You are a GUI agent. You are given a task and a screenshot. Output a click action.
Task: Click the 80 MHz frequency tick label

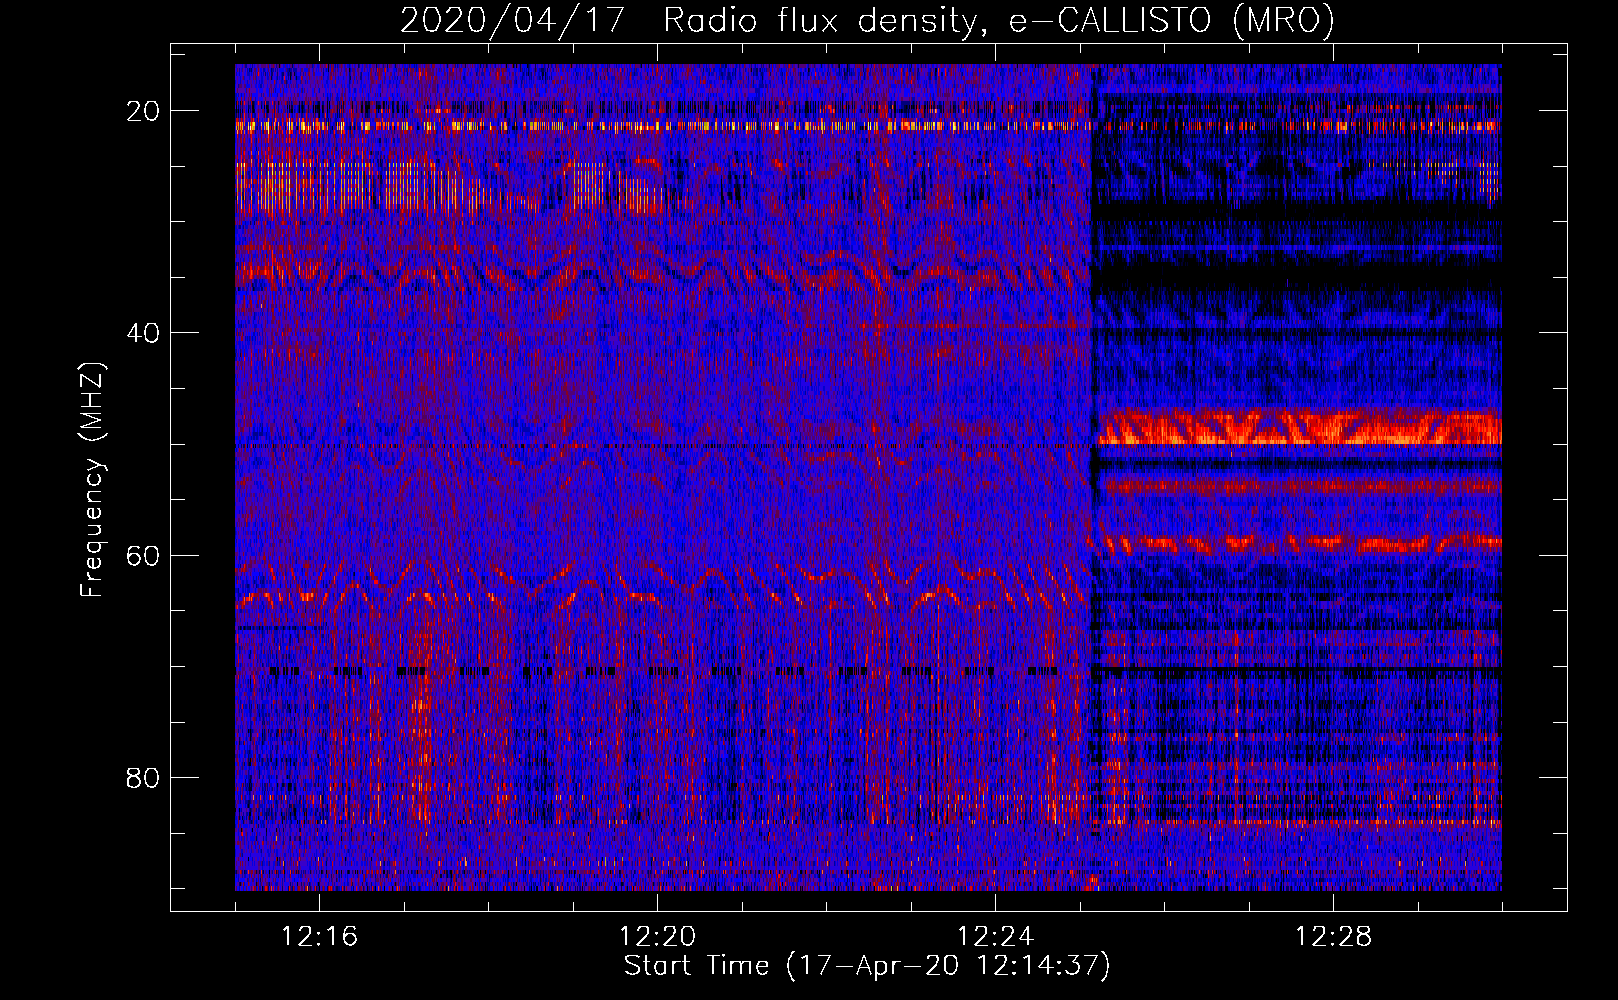143,778
